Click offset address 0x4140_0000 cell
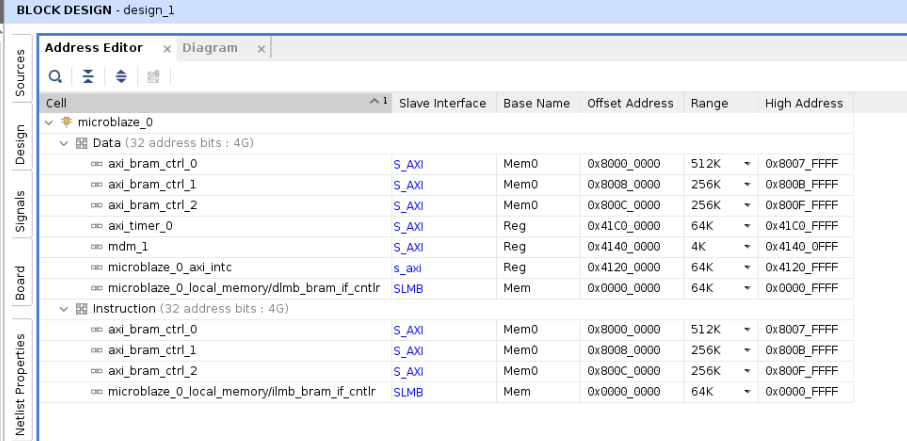The height and width of the screenshot is (441, 907). 624,247
